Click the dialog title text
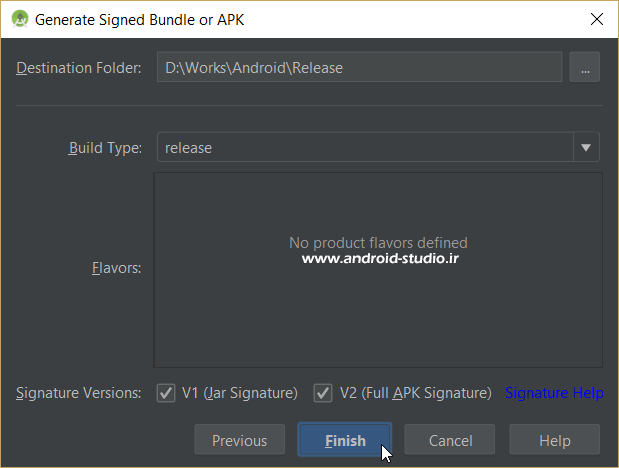This screenshot has width=619, height=468. [139, 19]
